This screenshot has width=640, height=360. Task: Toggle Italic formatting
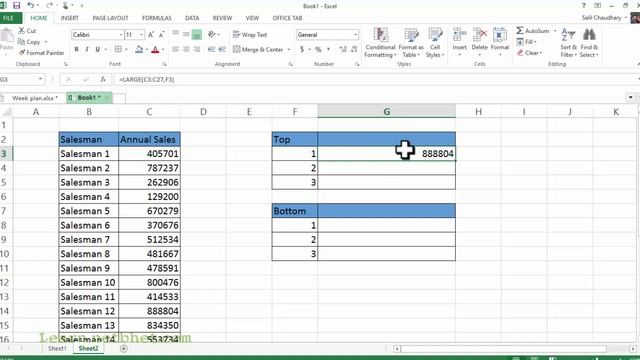point(87,49)
